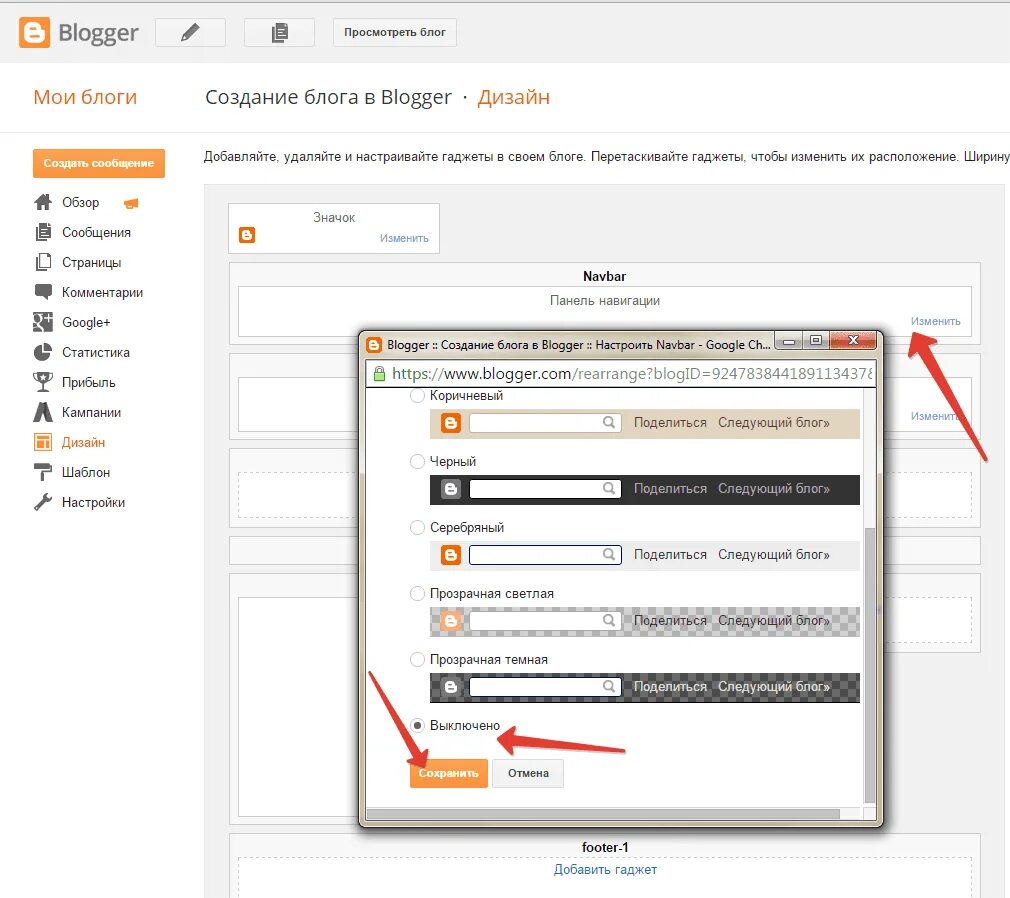Click Изменить link in Значок gadget
The width and height of the screenshot is (1010, 898).
click(x=404, y=238)
